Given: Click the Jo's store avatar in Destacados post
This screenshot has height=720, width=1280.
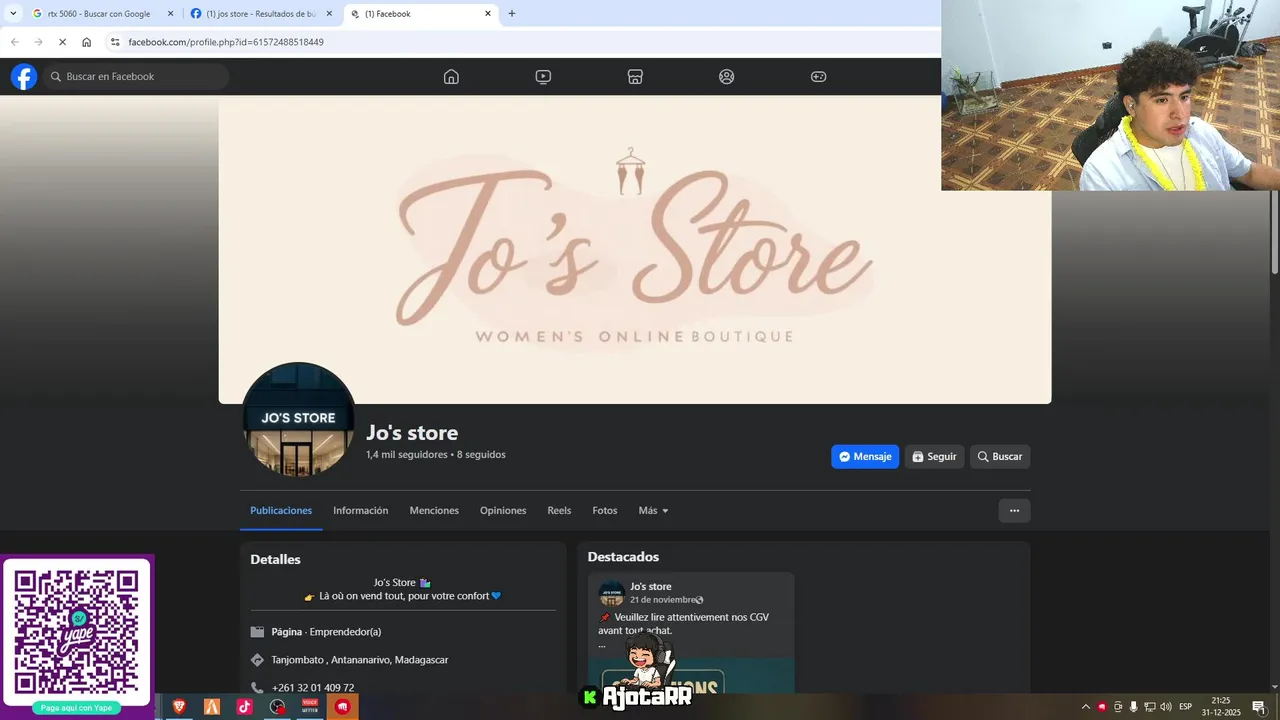Looking at the screenshot, I should tap(611, 593).
